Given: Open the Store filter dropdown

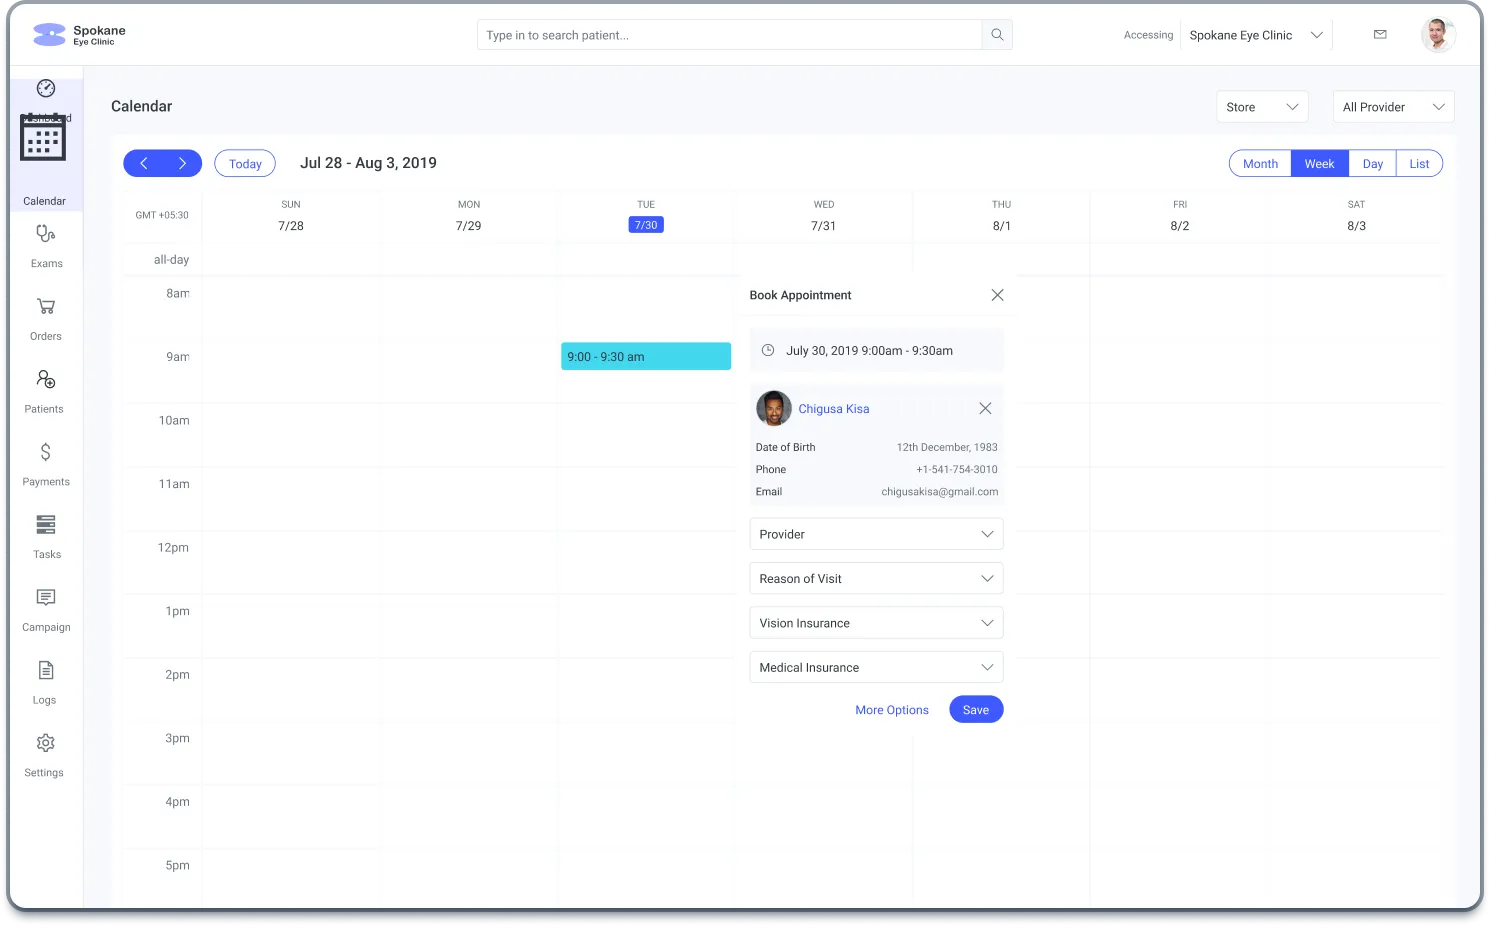Looking at the screenshot, I should pos(1262,107).
